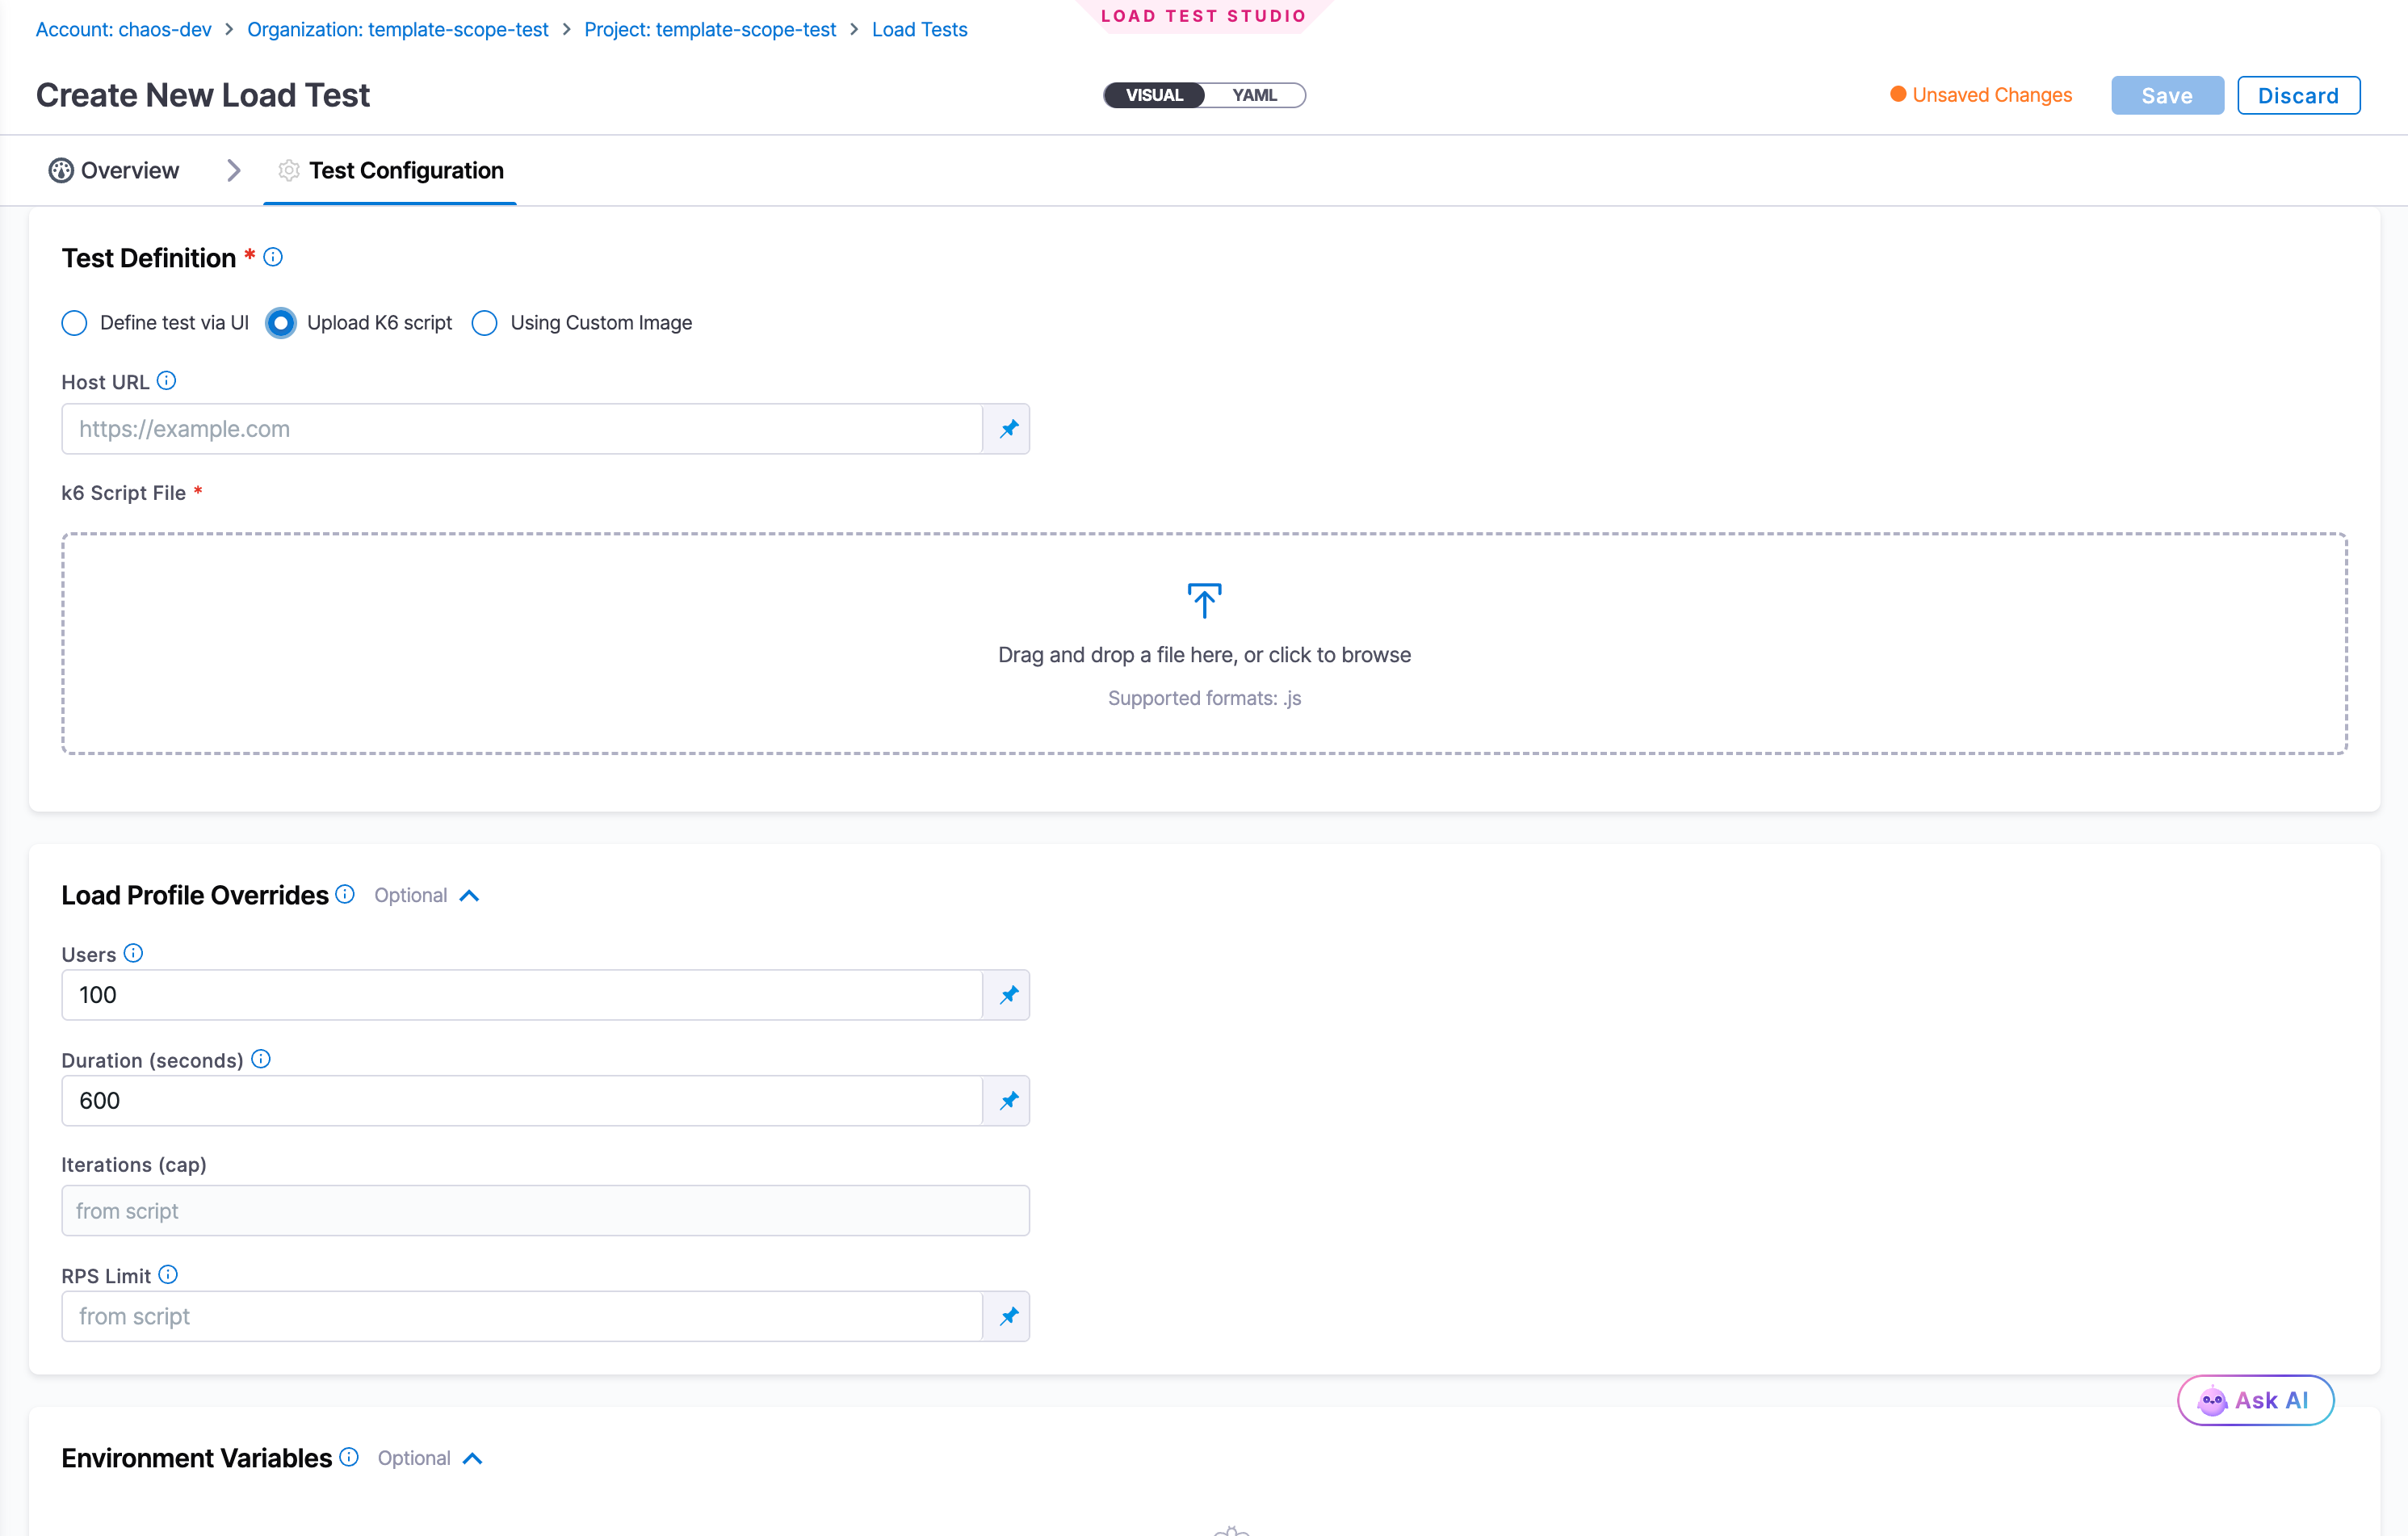The image size is (2408, 1536).
Task: Go to Project: template-scope-test breadcrumb
Action: pos(710,30)
